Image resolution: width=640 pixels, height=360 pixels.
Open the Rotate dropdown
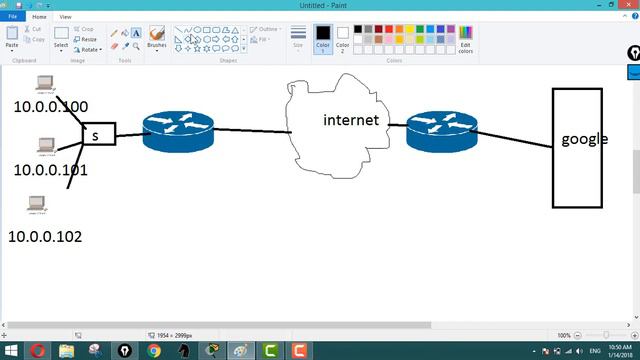pos(88,49)
